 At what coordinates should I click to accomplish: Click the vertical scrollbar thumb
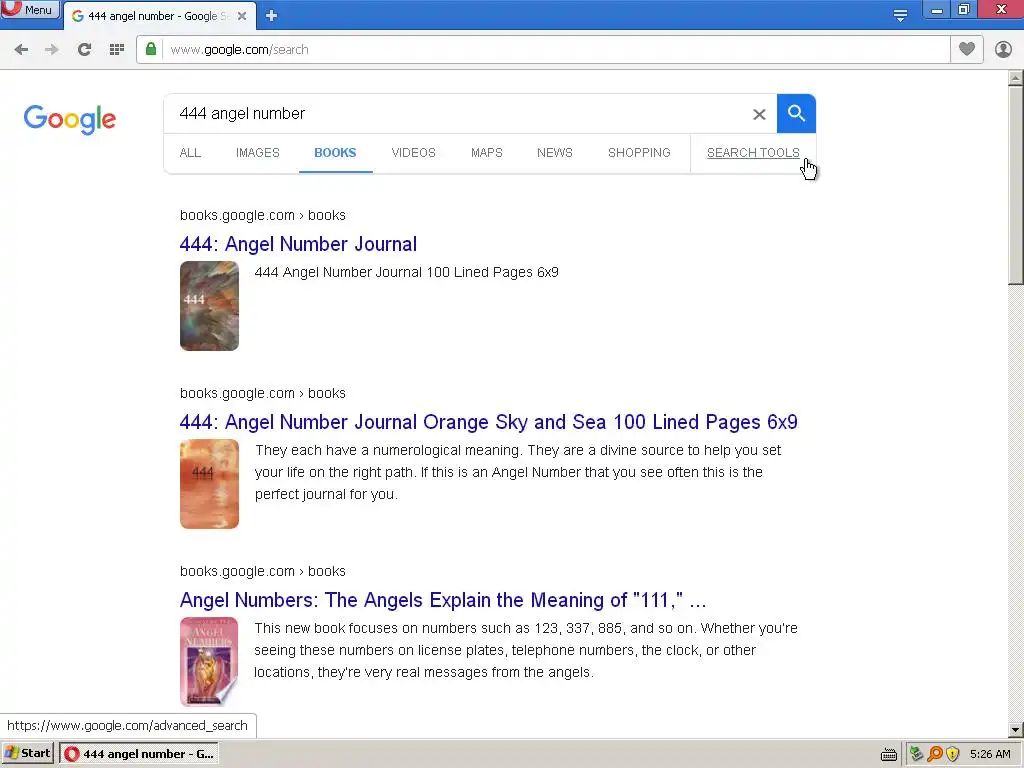[1016, 185]
